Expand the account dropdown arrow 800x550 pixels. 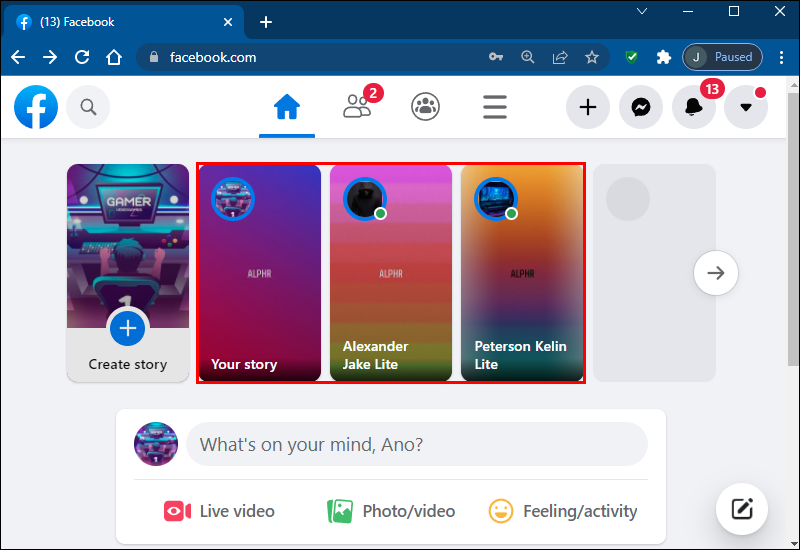(x=746, y=107)
